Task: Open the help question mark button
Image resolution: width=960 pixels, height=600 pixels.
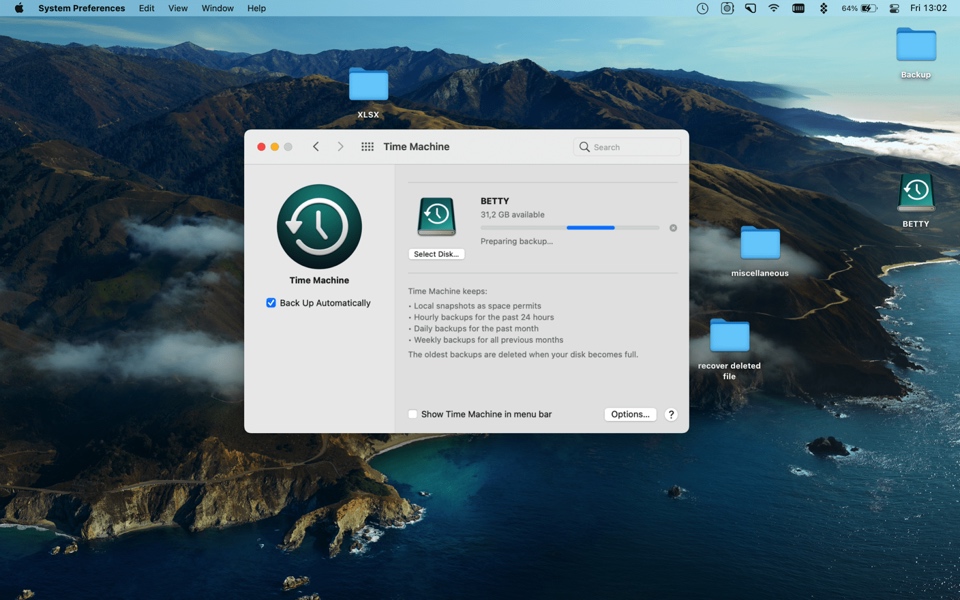Action: click(671, 414)
